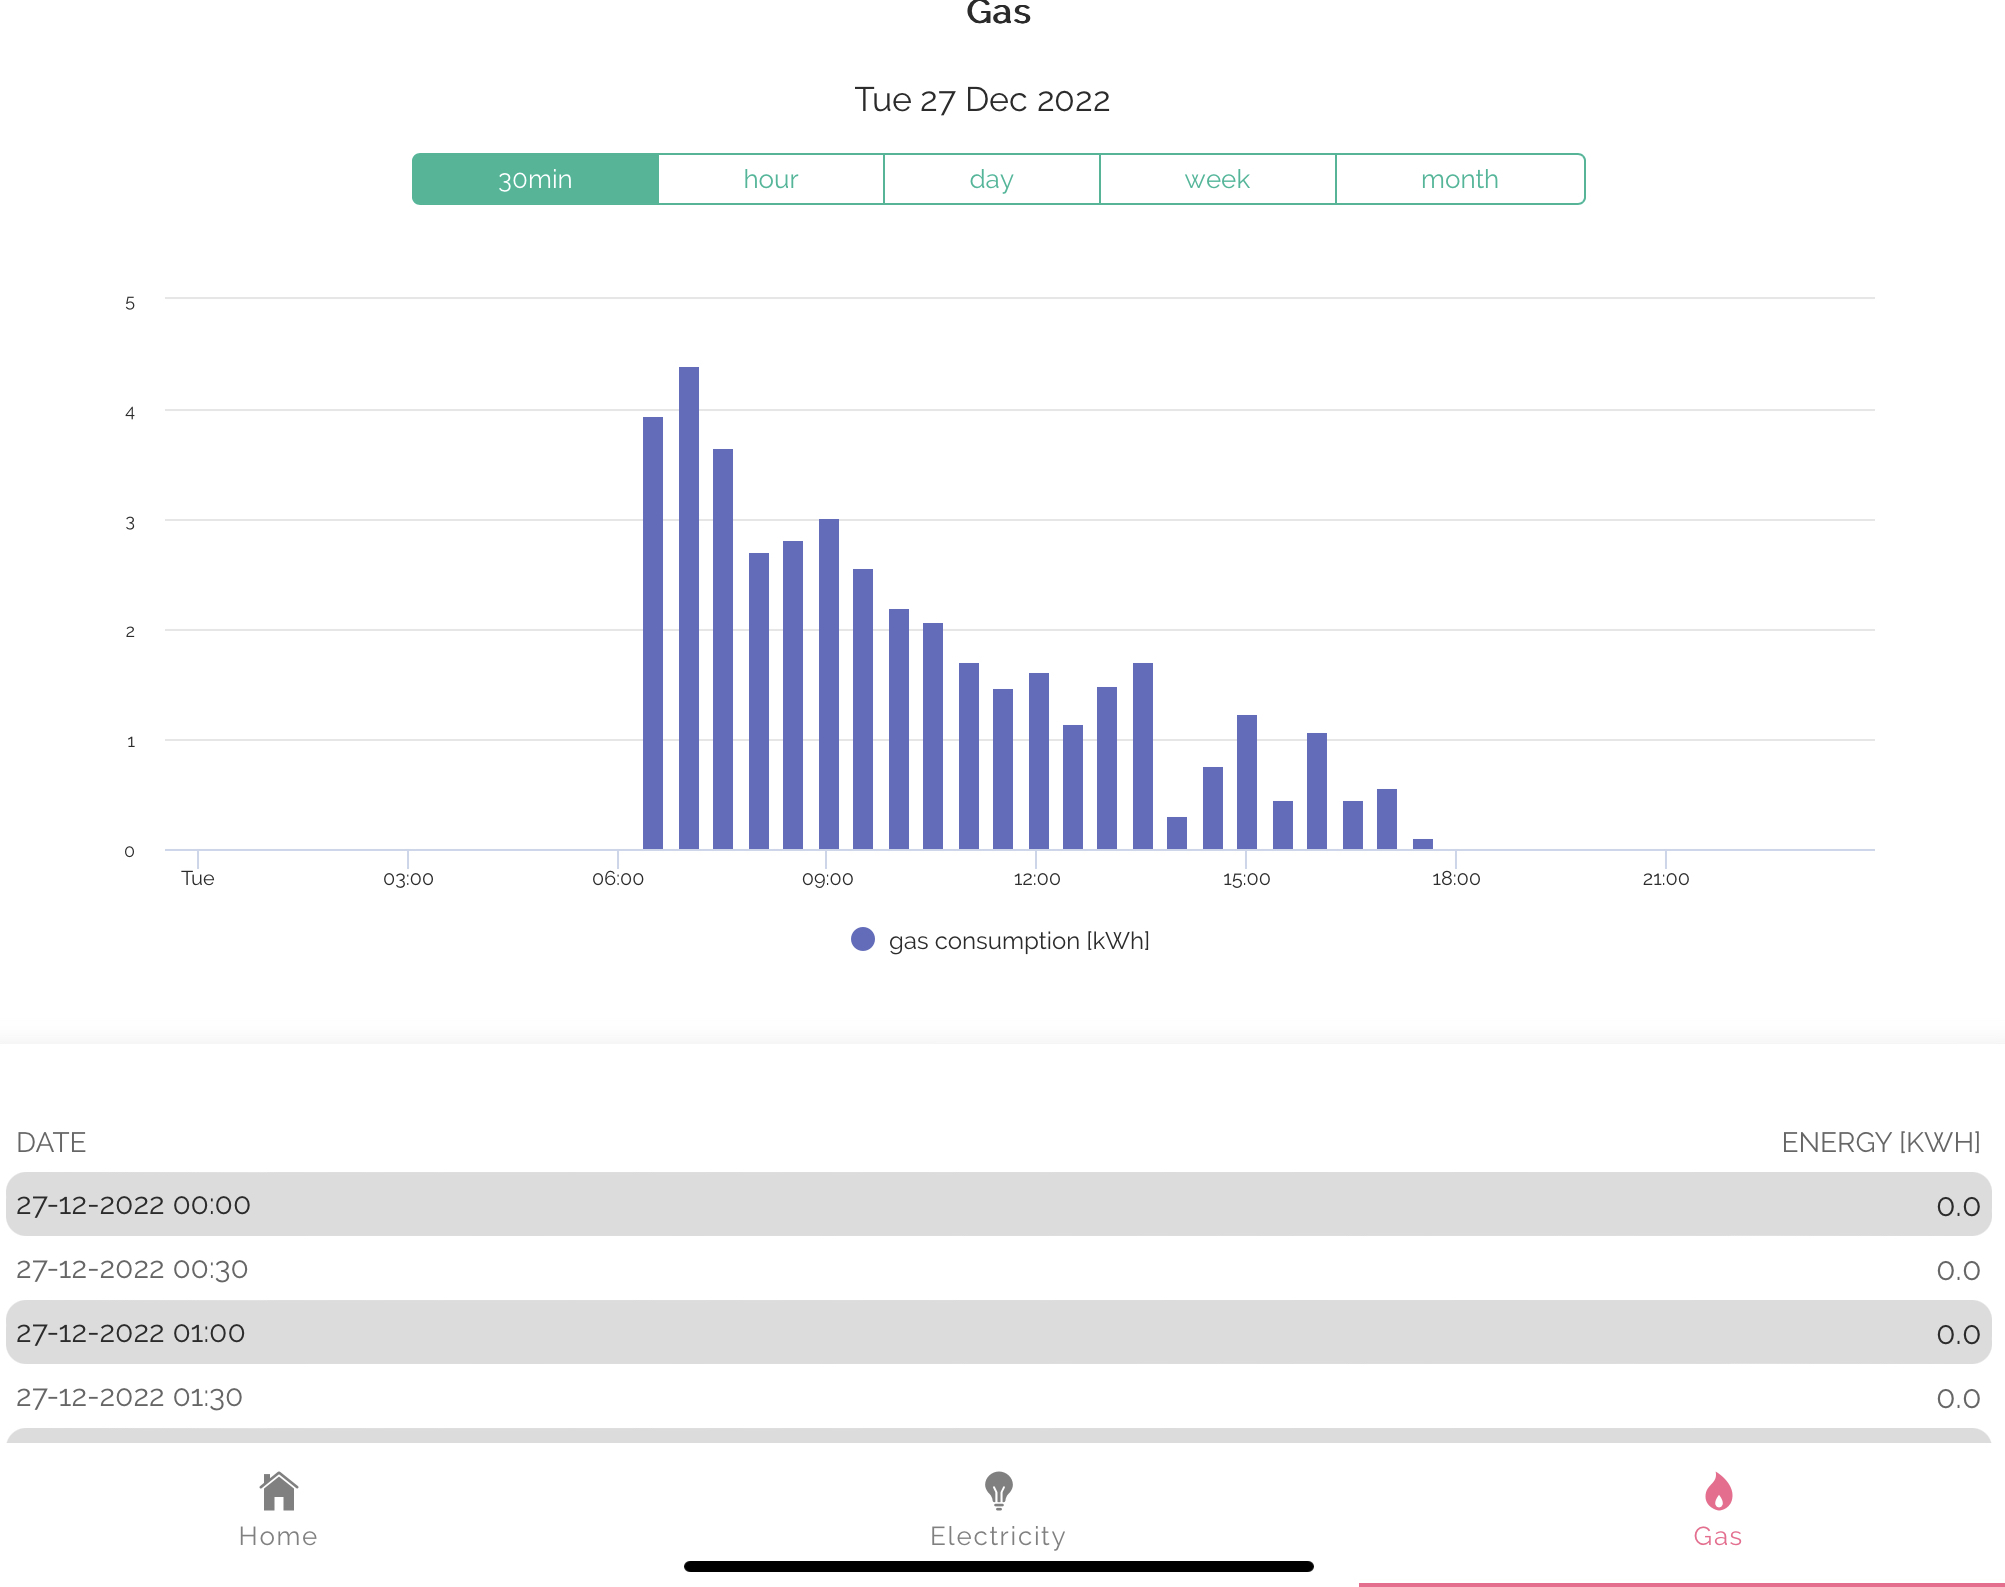Click the Tue 27 Dec 2022 date heading
This screenshot has width=2005, height=1587.
[x=982, y=100]
